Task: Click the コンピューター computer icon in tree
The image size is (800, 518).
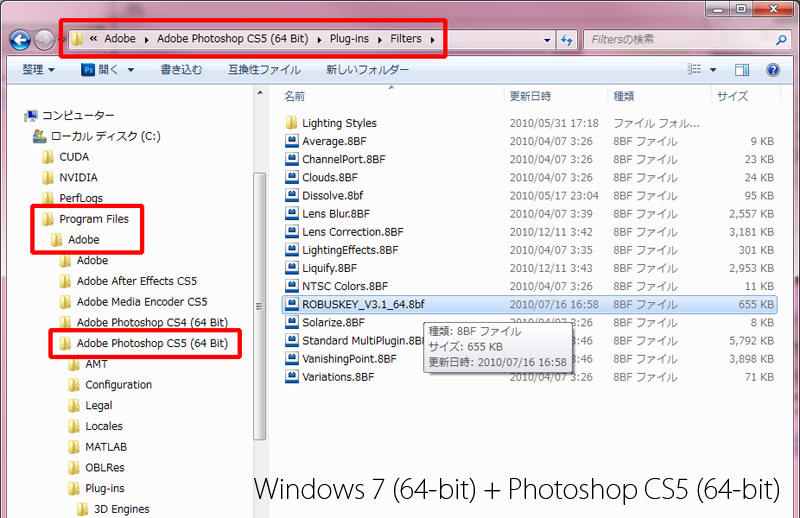Action: pyautogui.click(x=31, y=116)
